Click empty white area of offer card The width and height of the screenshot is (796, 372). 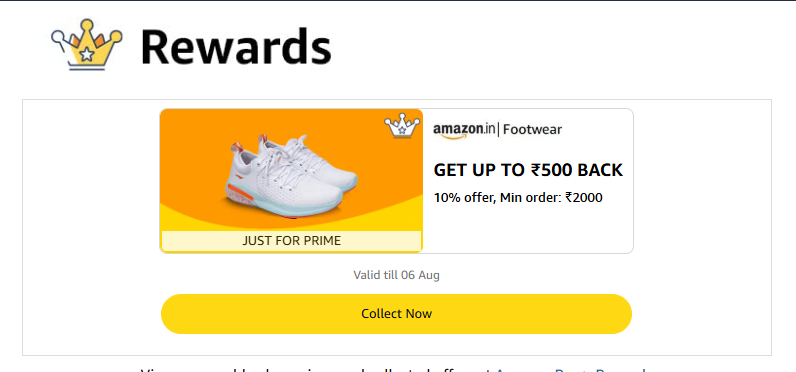(528, 228)
